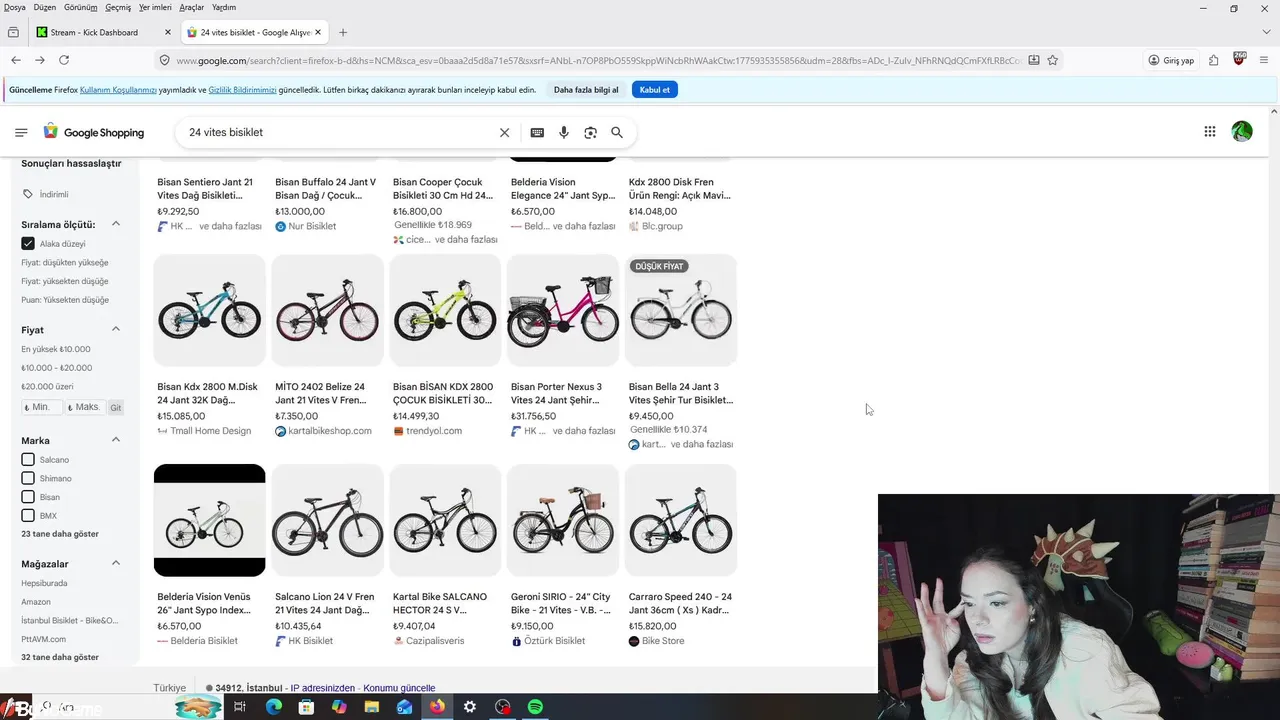The width and height of the screenshot is (1280, 720).
Task: Close the 24 vites bisiklet tab
Action: pos(319,32)
